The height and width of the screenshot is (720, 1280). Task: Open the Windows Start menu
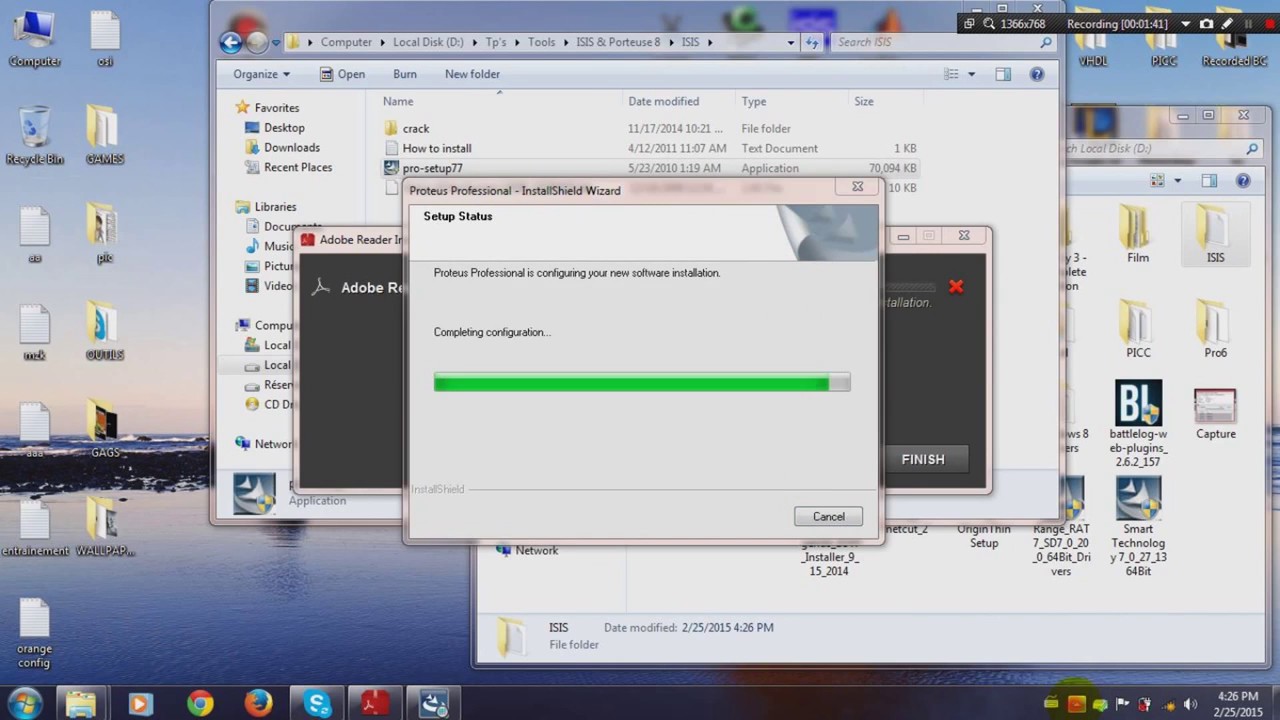pyautogui.click(x=24, y=703)
